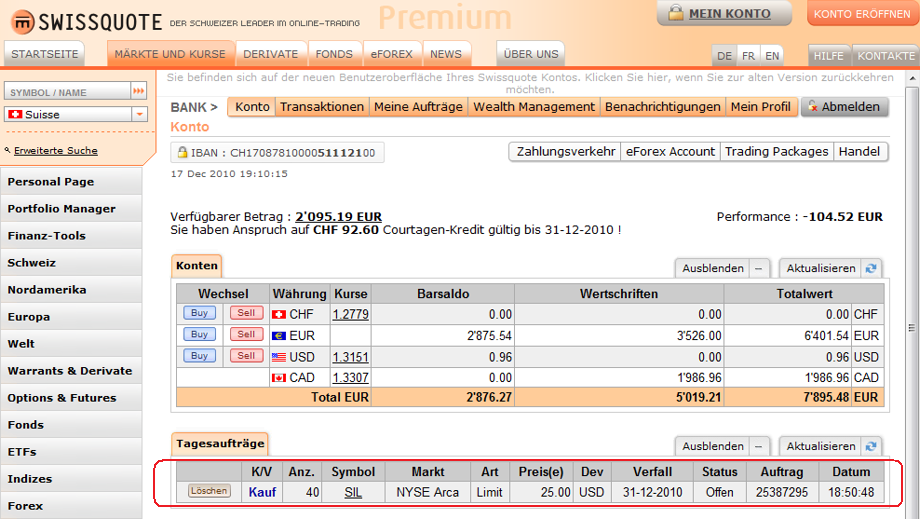Viewport: 920px width, 519px height.
Task: Click the minus icon beside Ausblenden in Tagesaufträge
Action: click(759, 446)
